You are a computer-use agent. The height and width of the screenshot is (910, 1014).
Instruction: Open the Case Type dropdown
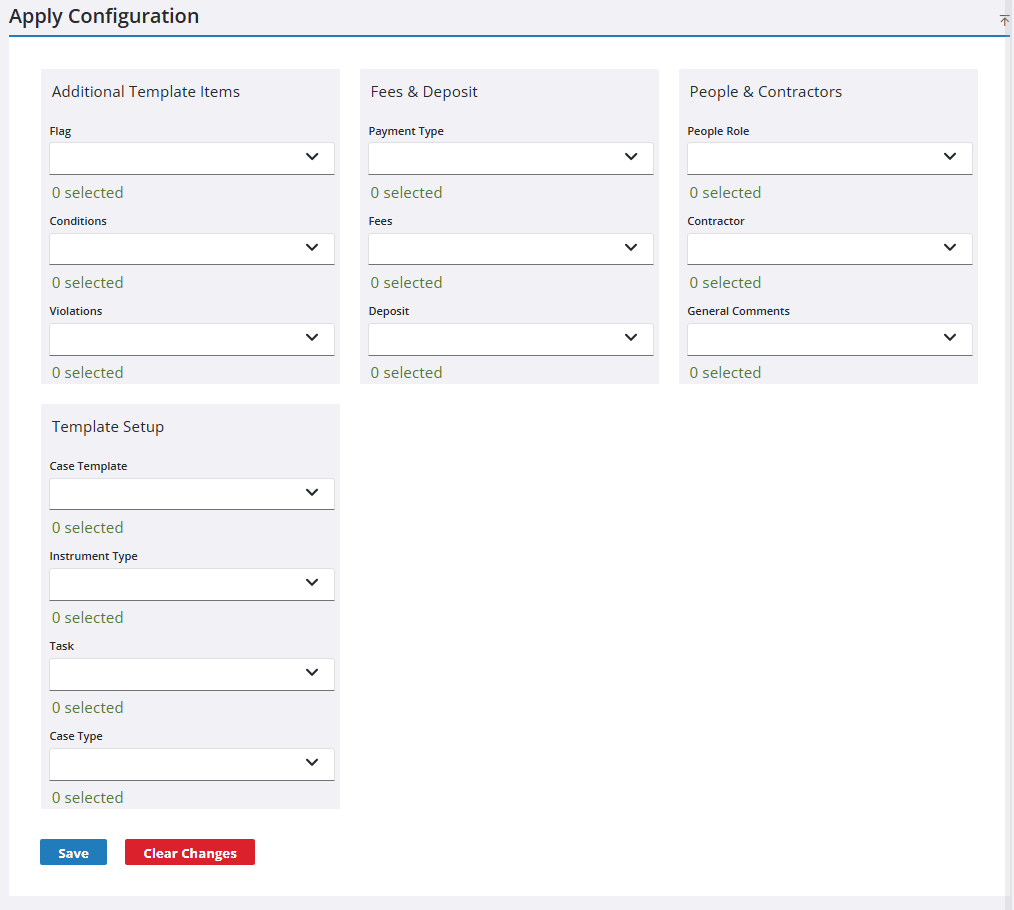tap(191, 763)
